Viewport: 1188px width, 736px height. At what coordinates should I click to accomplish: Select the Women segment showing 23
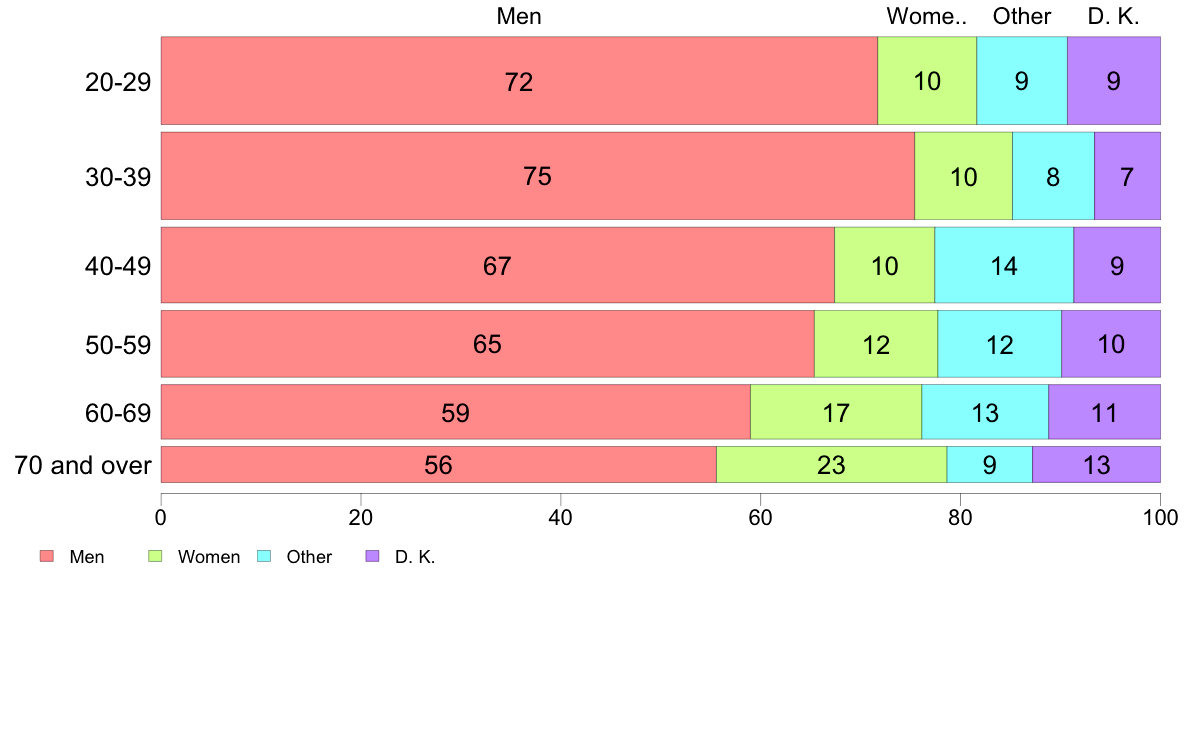point(831,465)
